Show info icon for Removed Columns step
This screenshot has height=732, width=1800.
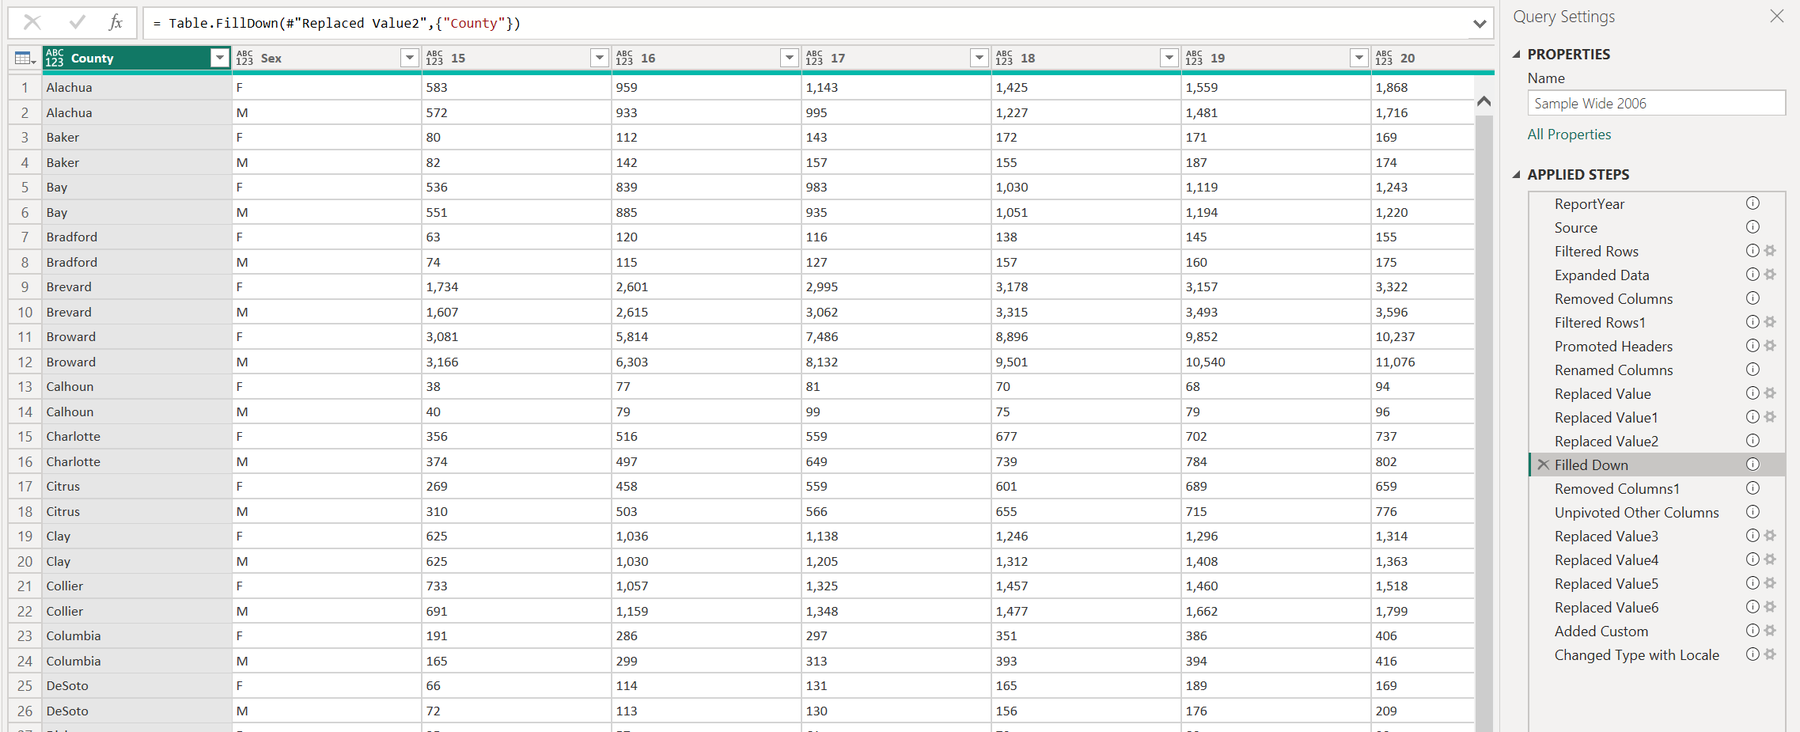coord(1753,298)
